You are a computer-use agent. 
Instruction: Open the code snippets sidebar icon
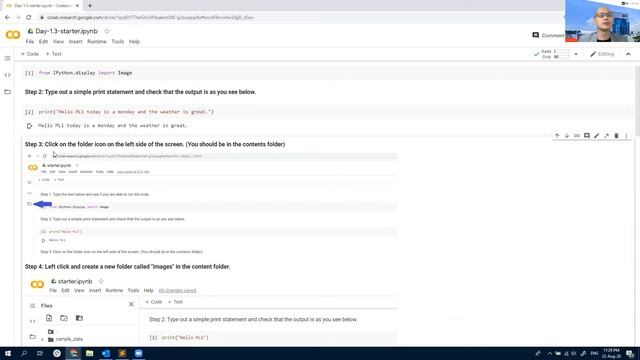tap(7, 75)
